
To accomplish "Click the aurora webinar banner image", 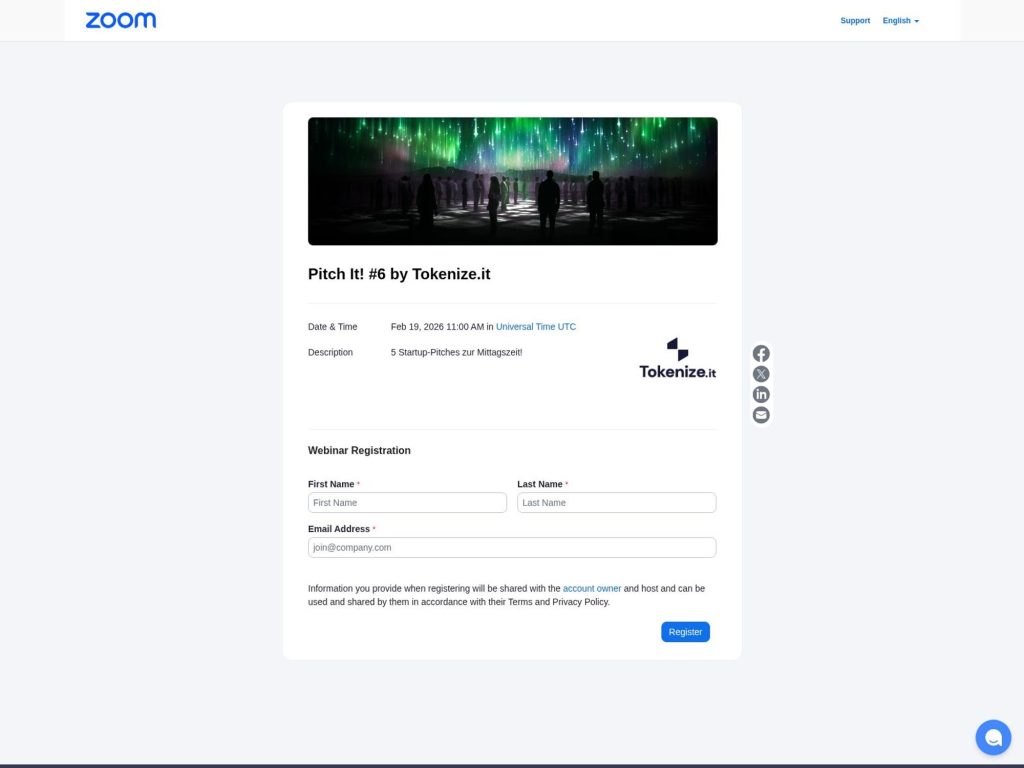I will pos(512,181).
